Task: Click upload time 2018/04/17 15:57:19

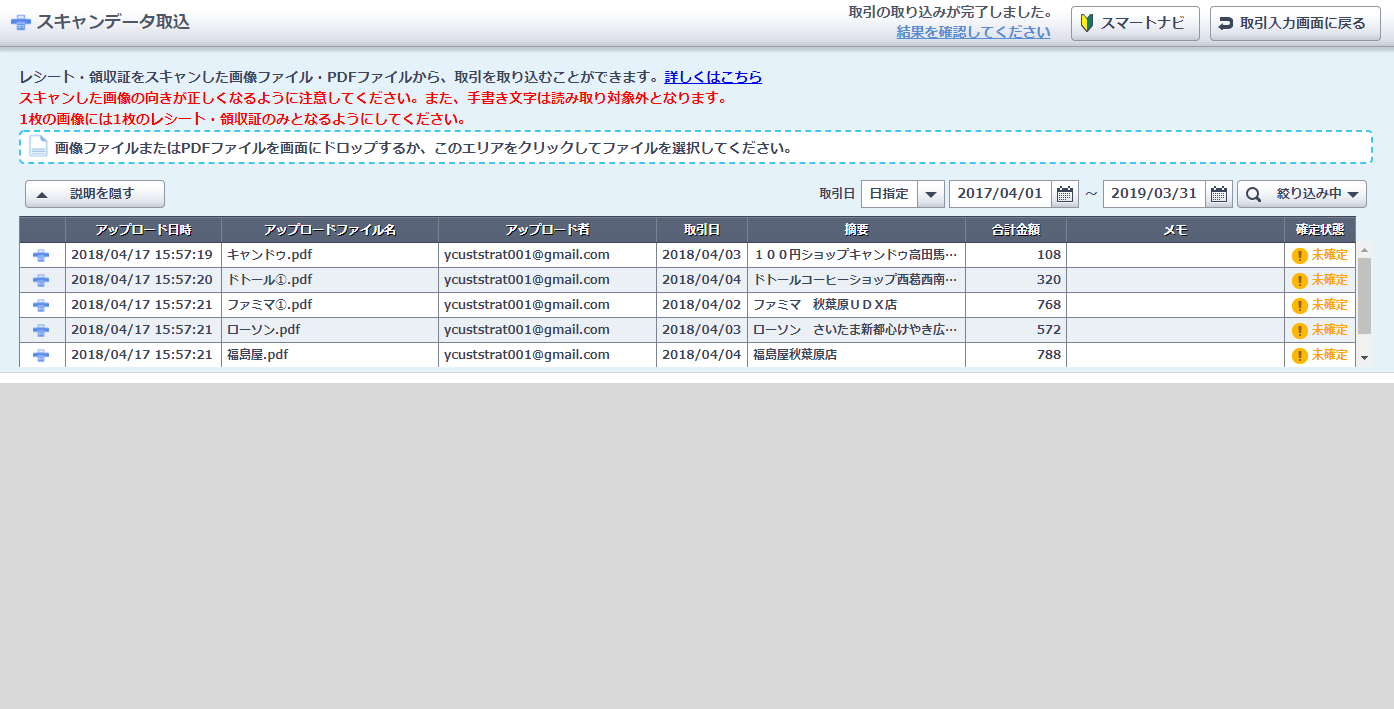Action: coord(142,255)
